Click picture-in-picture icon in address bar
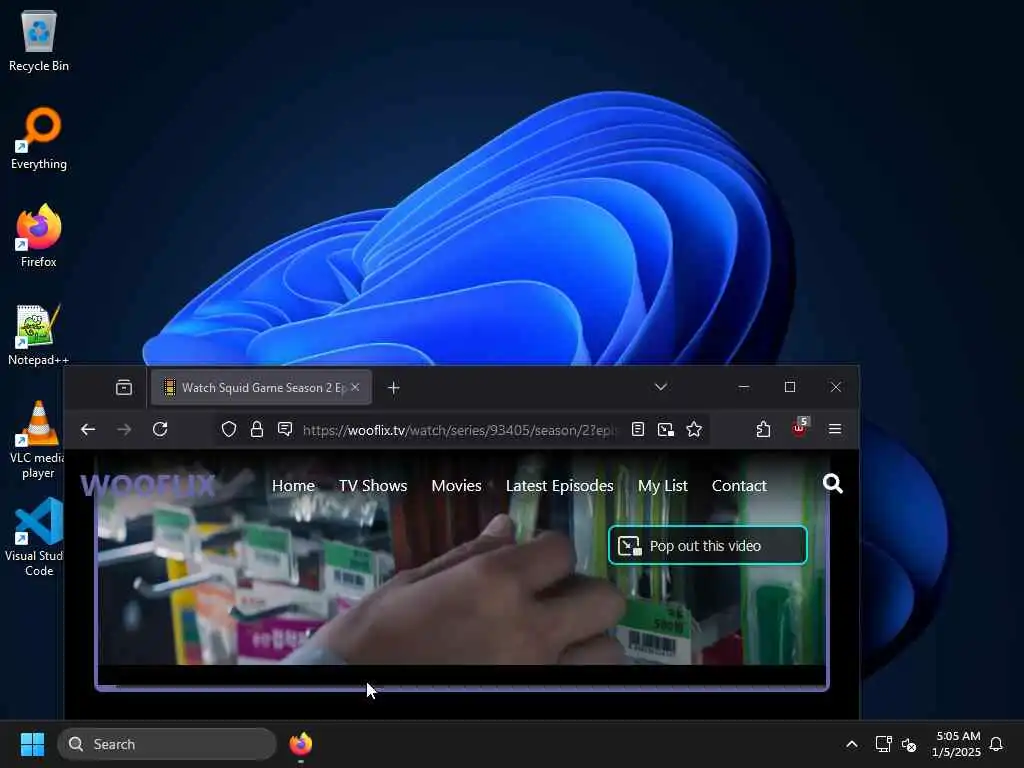The image size is (1024, 768). [x=665, y=429]
